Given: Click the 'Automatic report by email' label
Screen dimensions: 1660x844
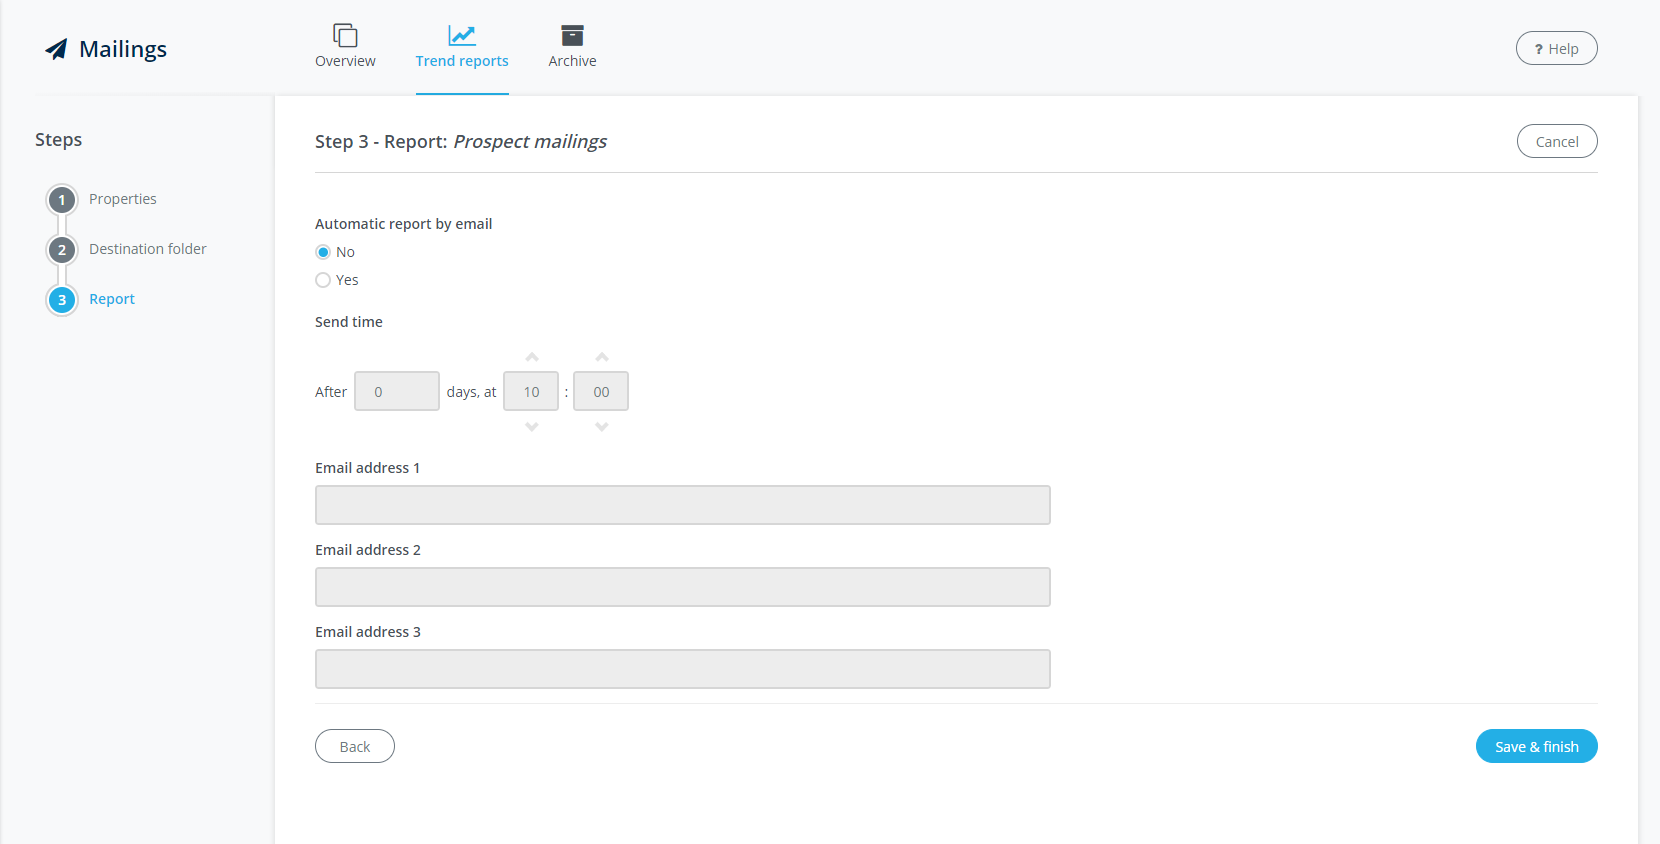Looking at the screenshot, I should [x=404, y=224].
